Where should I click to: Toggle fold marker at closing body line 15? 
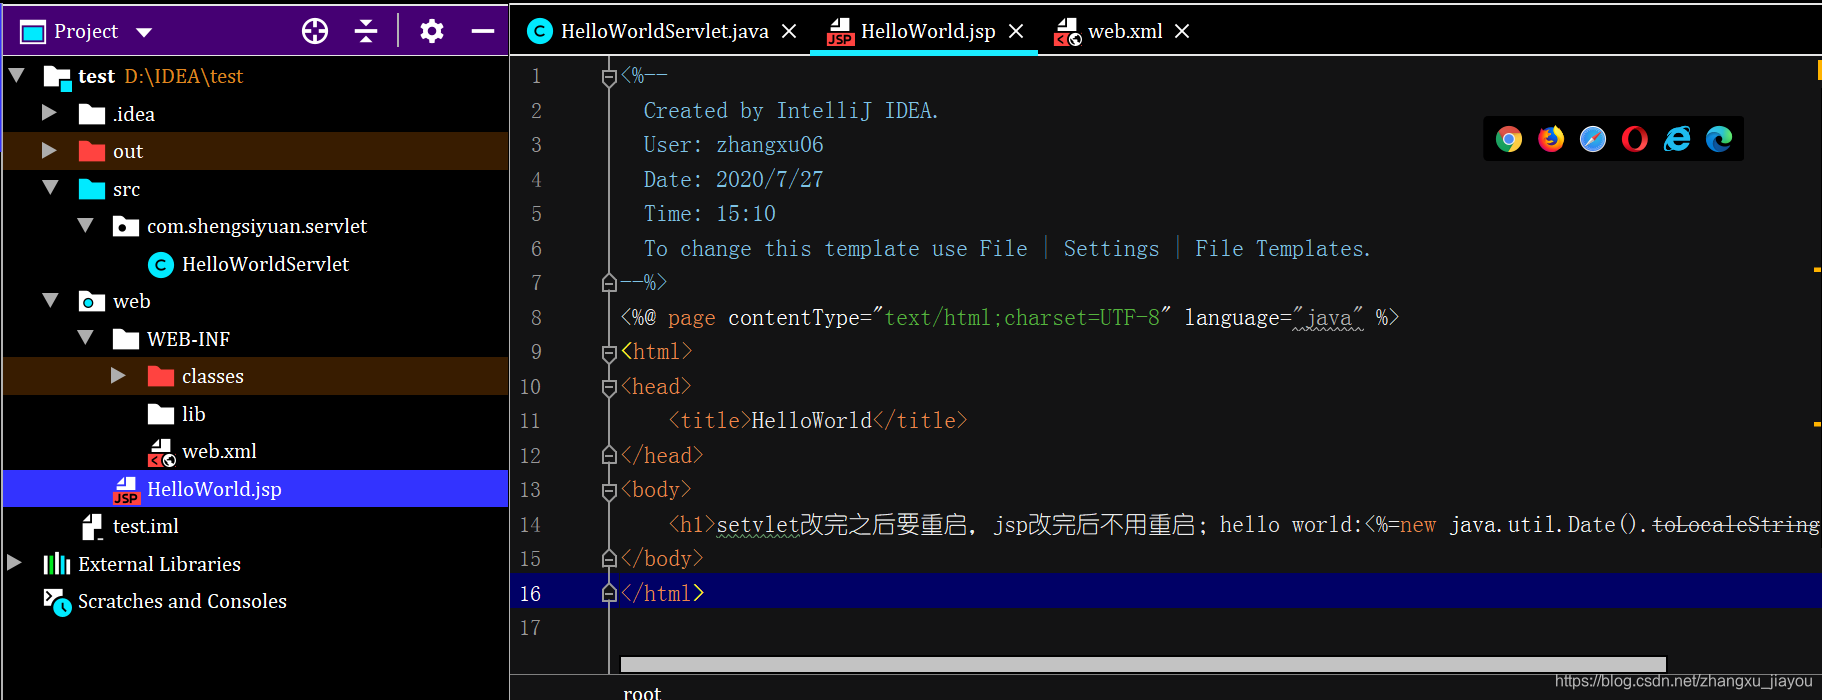point(609,559)
